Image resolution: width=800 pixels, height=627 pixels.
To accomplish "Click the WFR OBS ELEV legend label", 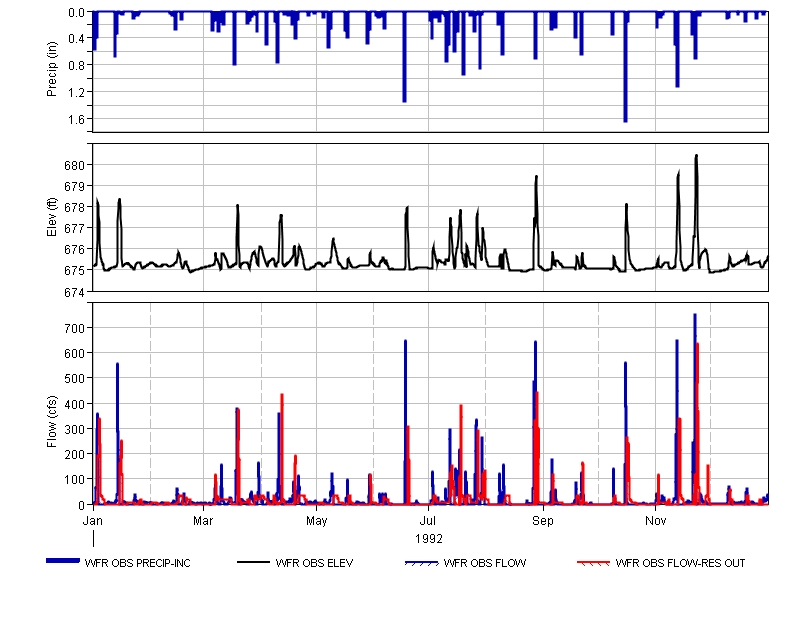I will click(314, 563).
